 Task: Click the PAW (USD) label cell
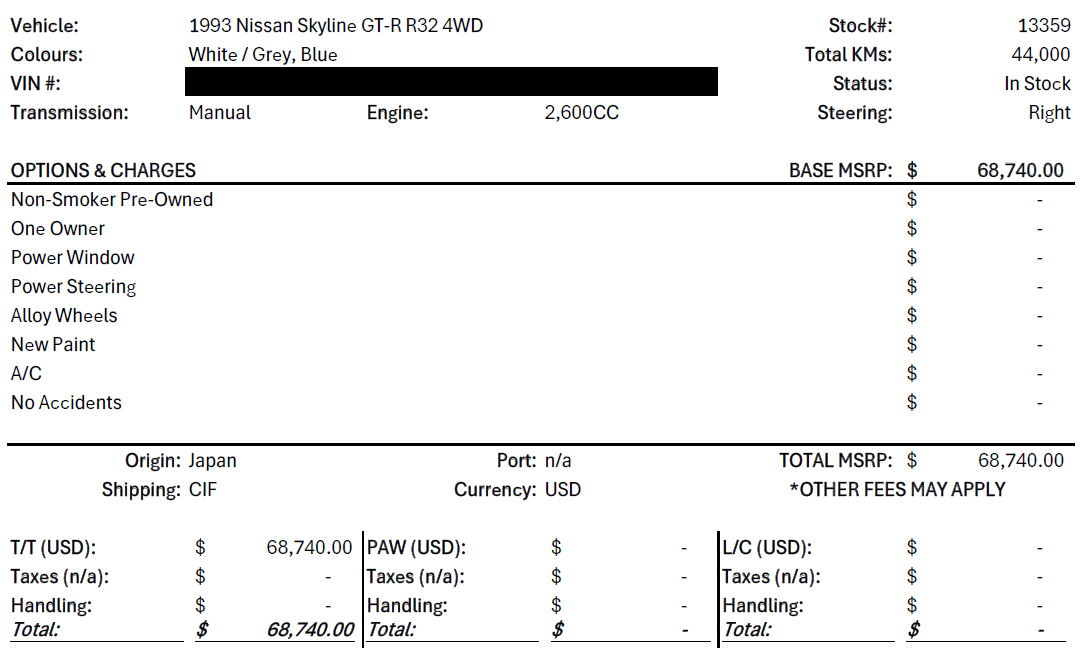pos(416,547)
